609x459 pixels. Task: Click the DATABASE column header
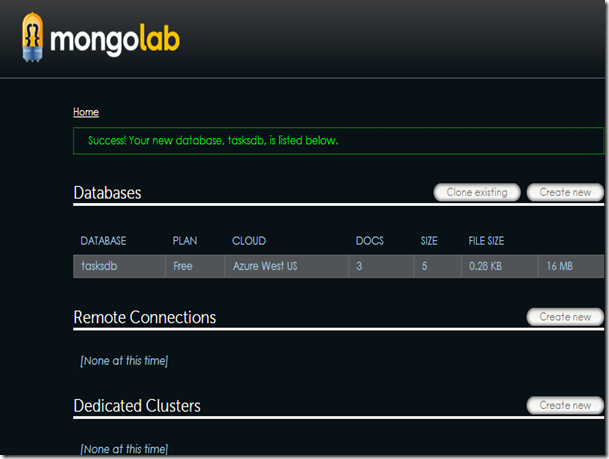103,241
